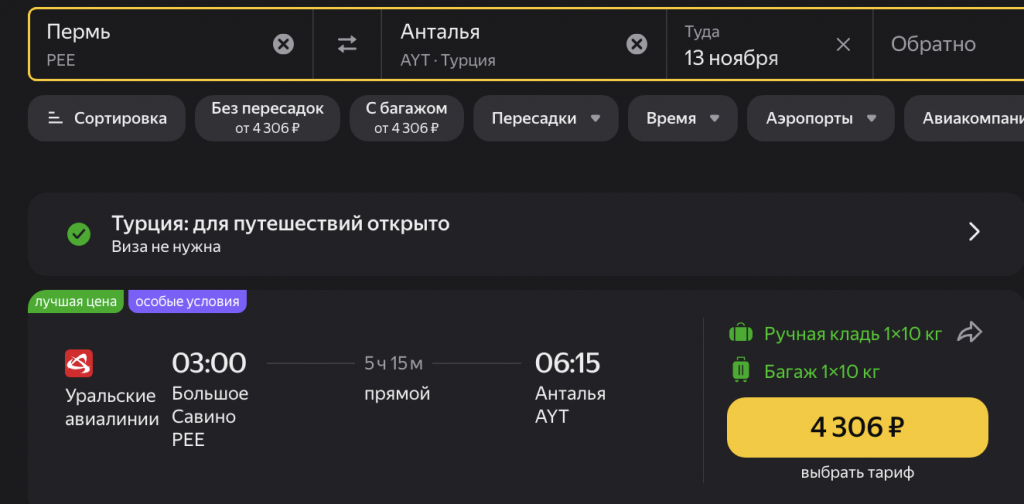Clear the Анталья destination field
This screenshot has width=1024, height=504.
click(x=636, y=44)
